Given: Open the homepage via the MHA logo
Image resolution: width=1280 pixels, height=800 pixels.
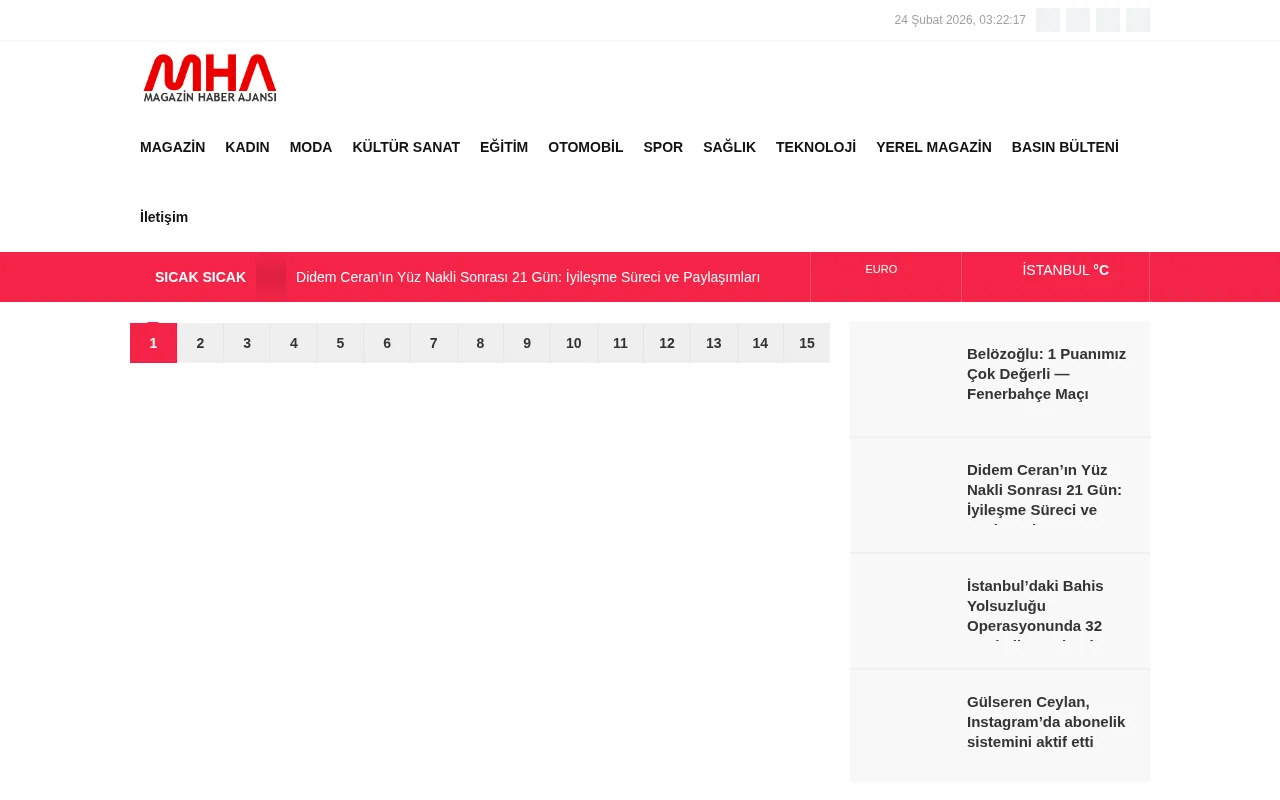Looking at the screenshot, I should click(209, 78).
